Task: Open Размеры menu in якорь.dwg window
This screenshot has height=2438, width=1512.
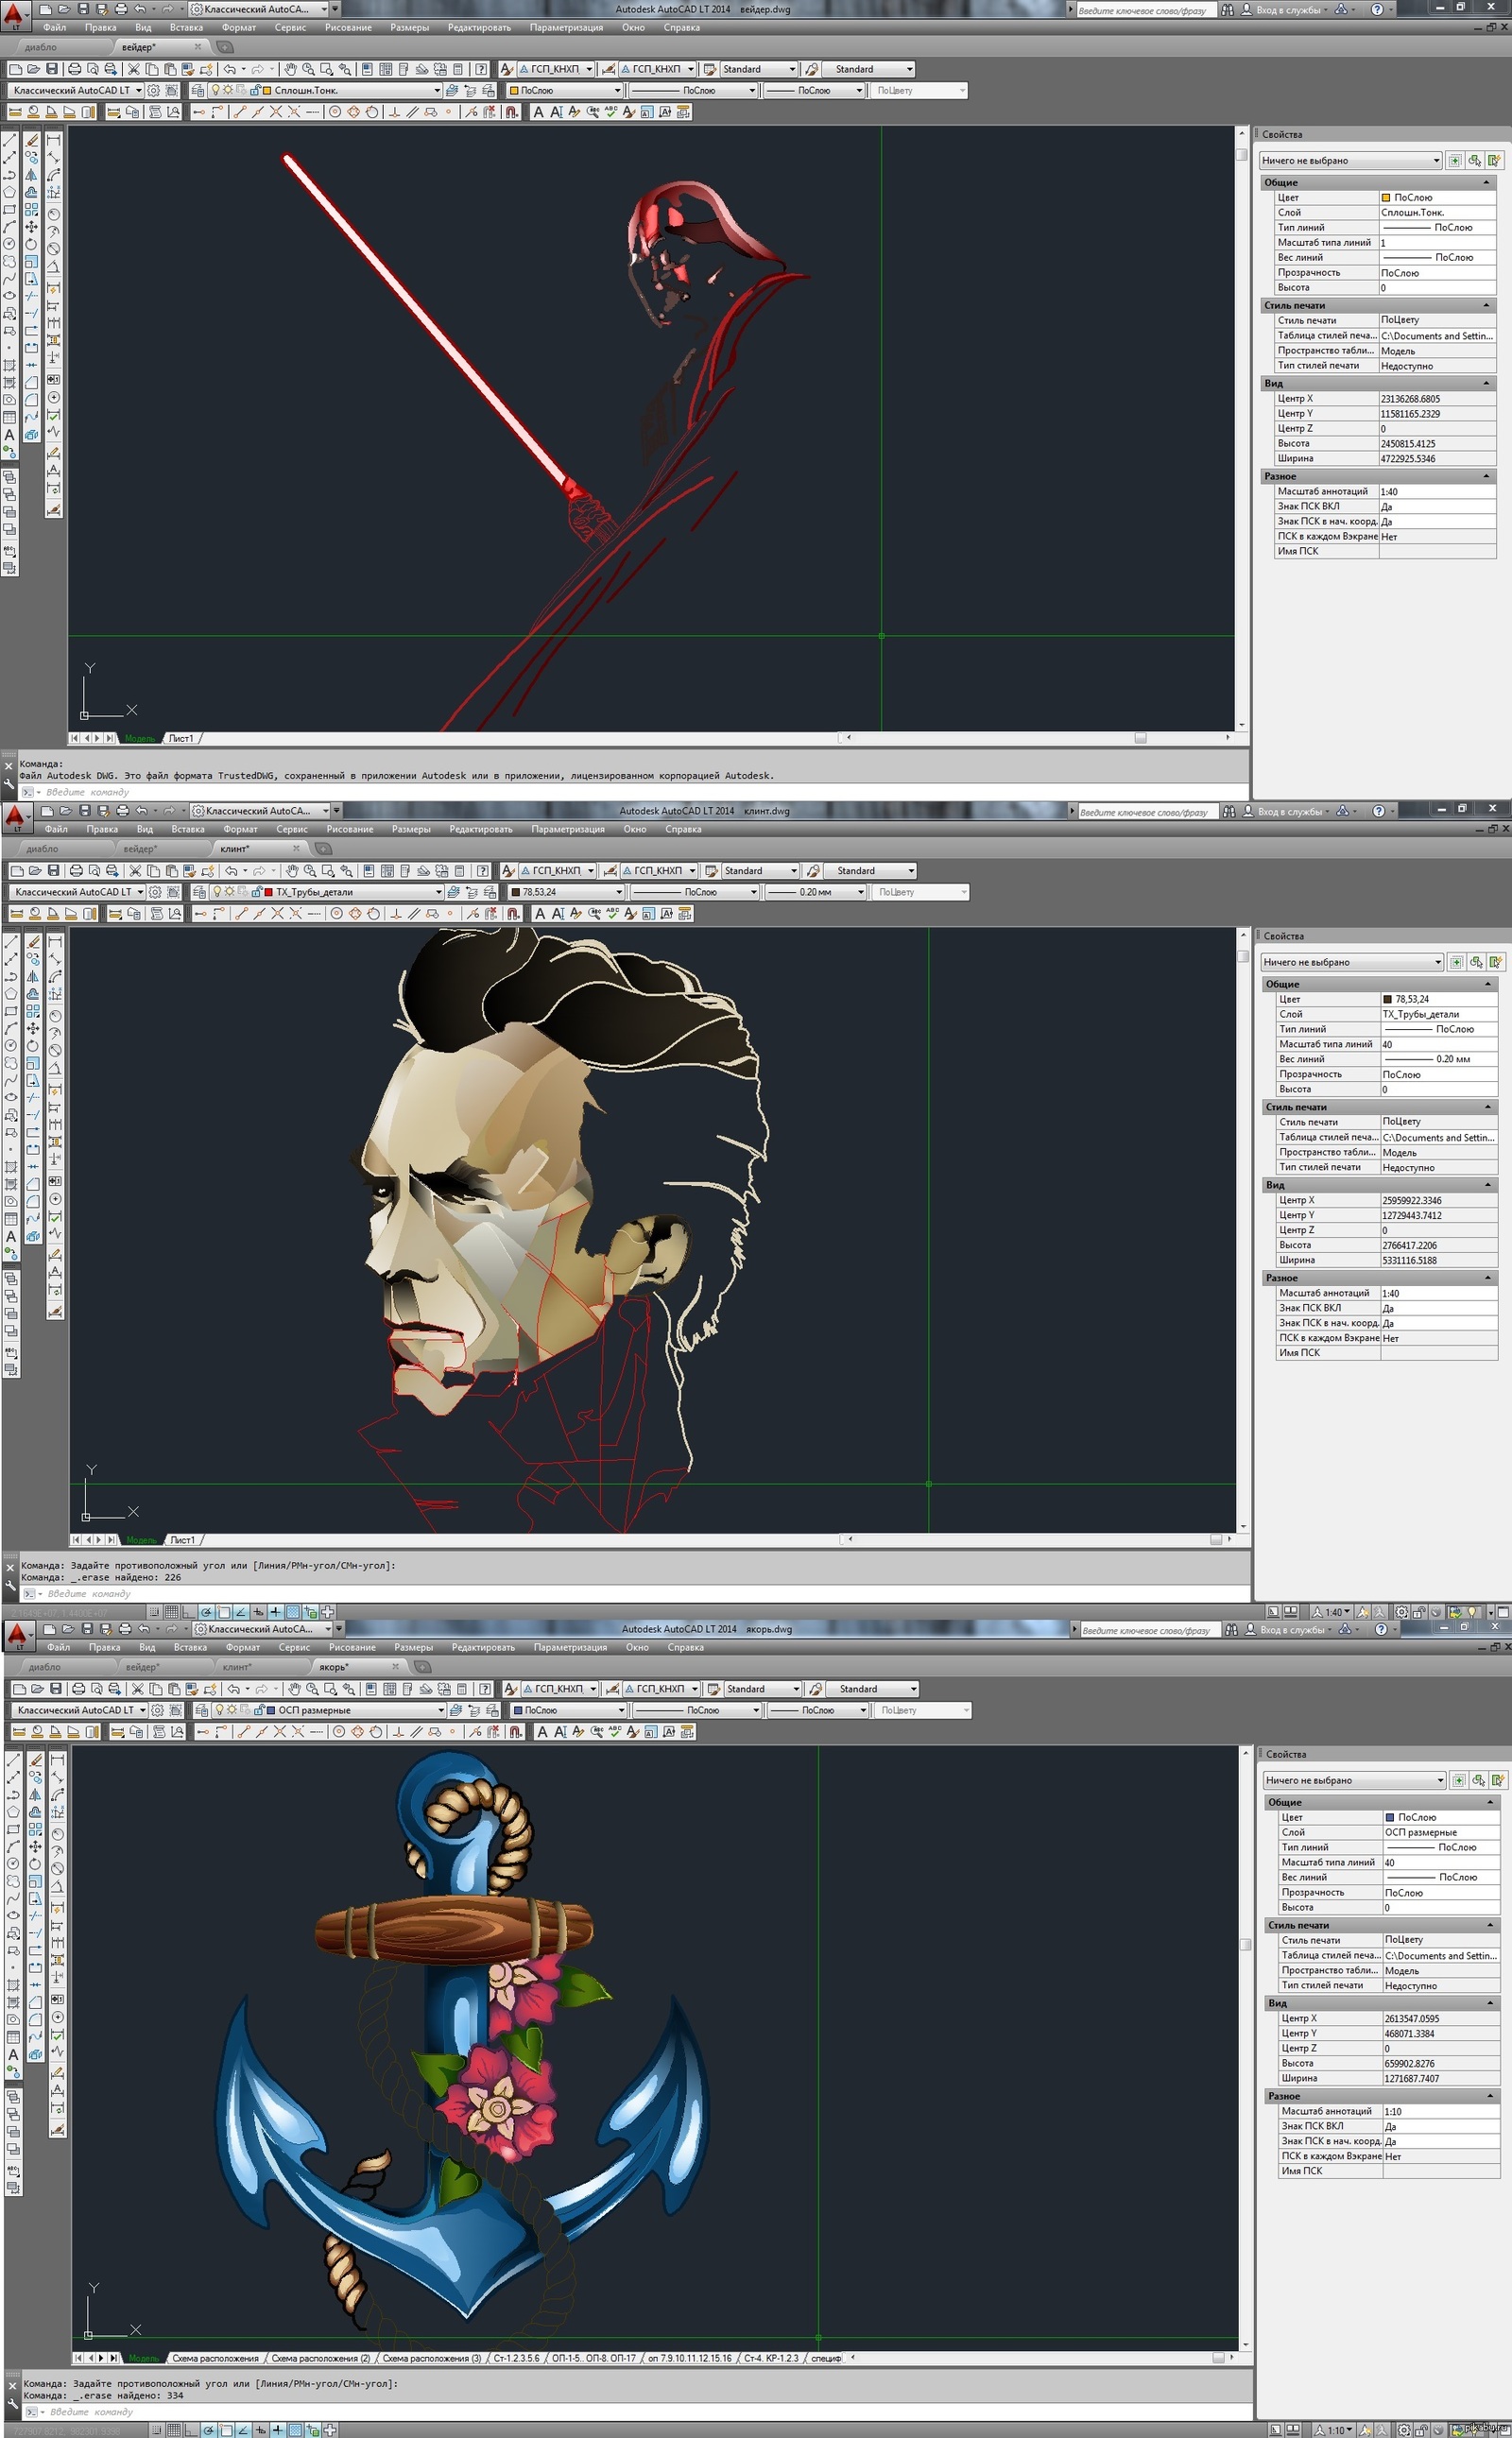Action: (413, 1647)
